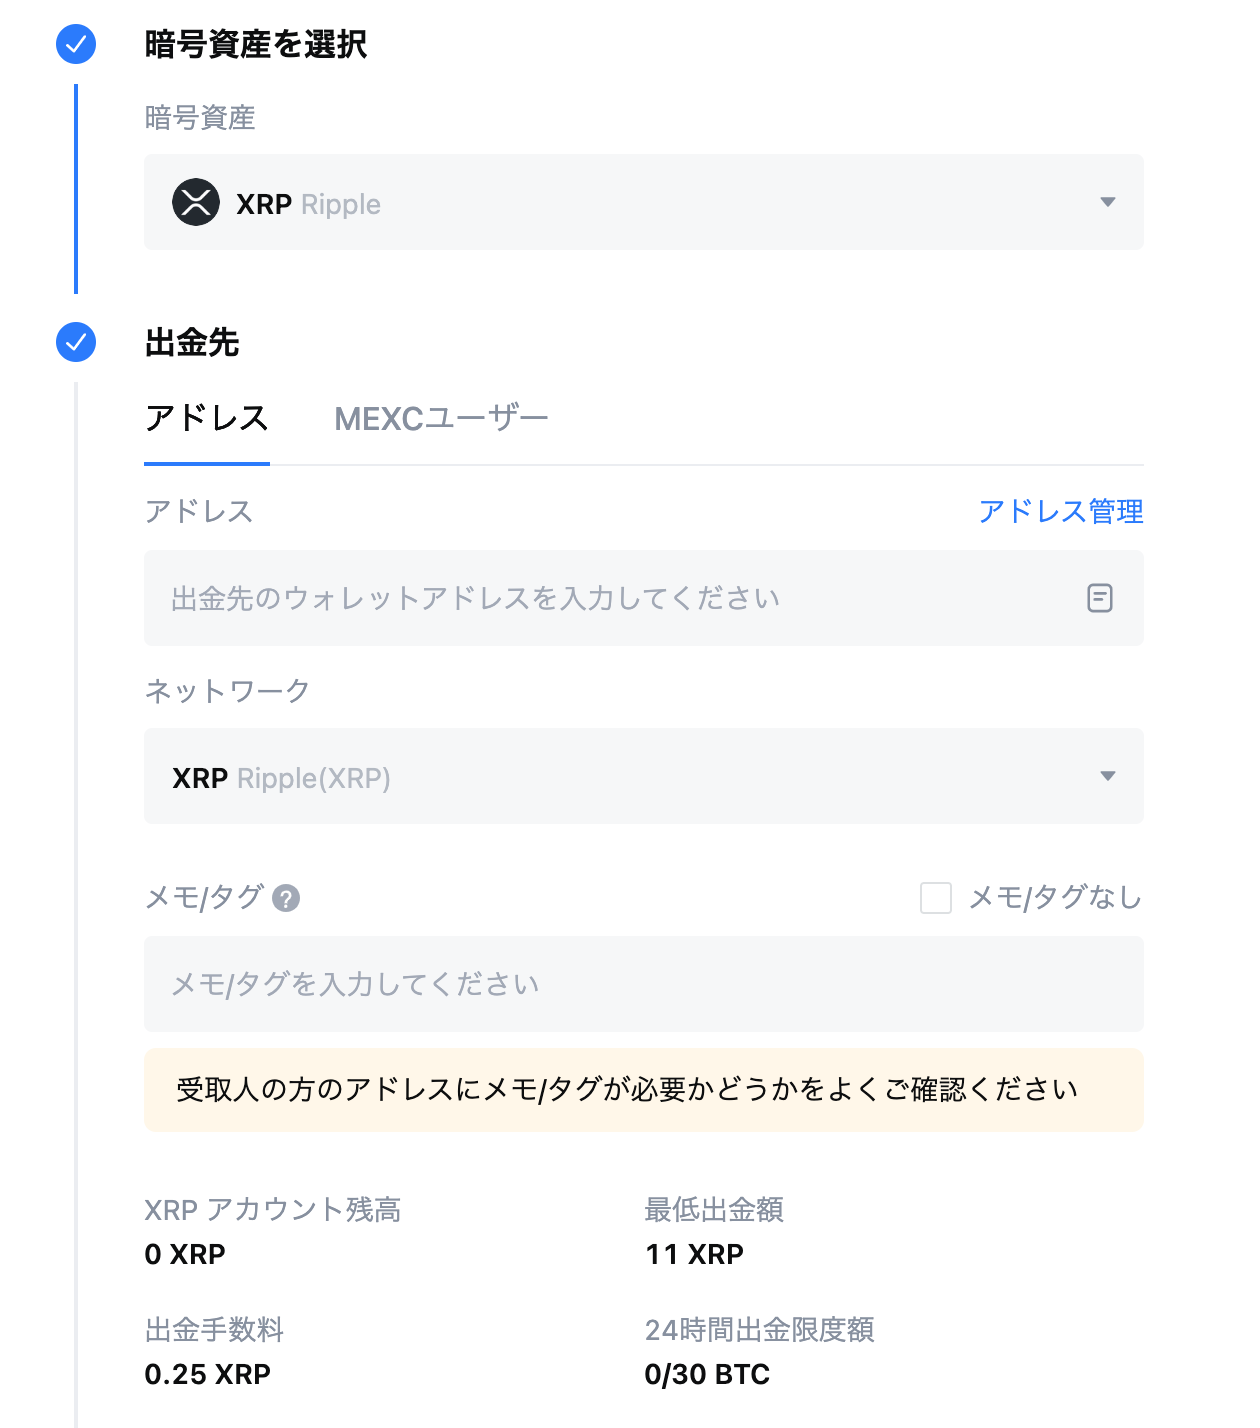Click the XRP coin logo icon

coord(196,203)
